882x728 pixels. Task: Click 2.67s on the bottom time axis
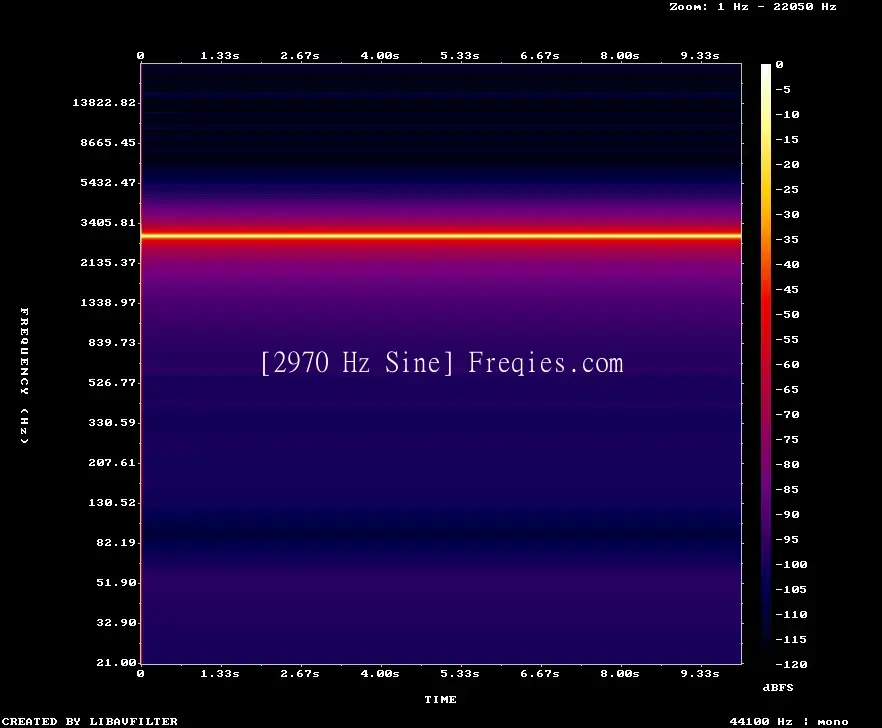[x=300, y=673]
